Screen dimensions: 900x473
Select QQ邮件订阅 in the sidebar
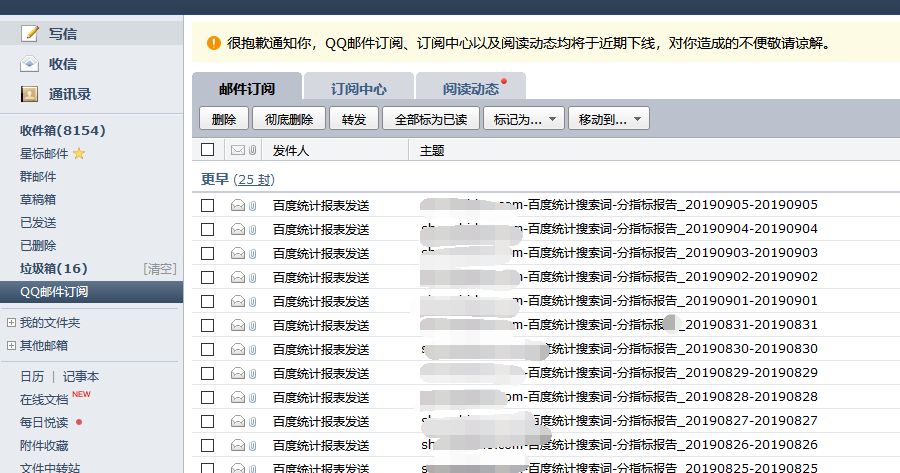(x=91, y=292)
